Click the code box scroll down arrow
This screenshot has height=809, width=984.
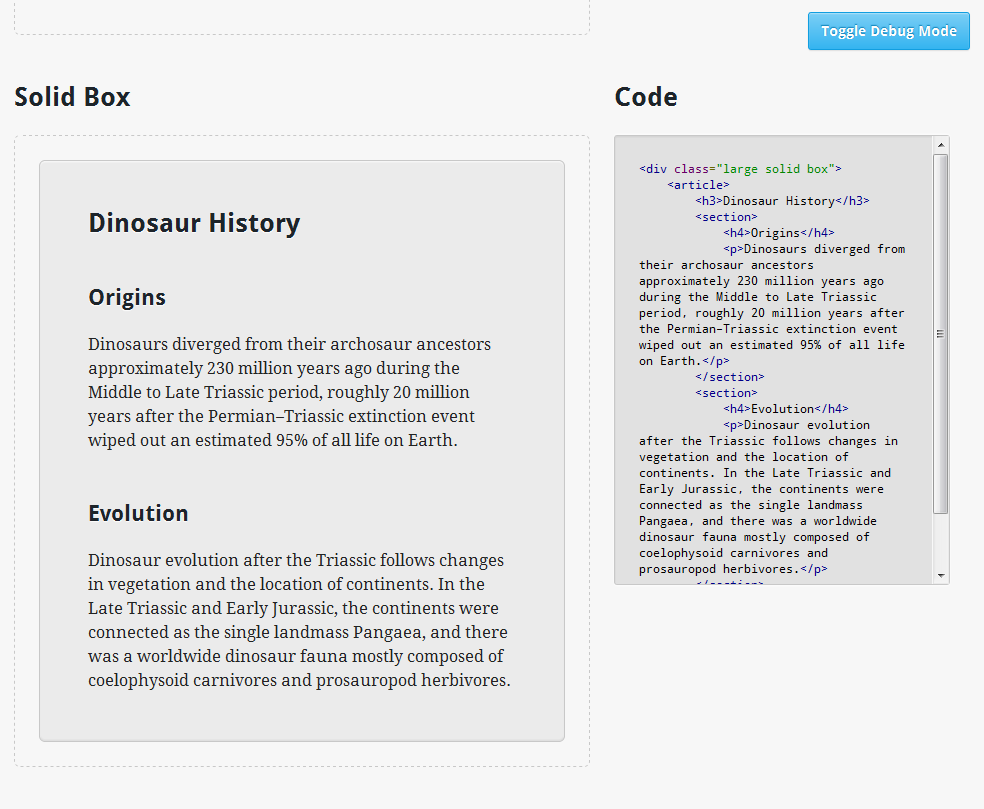click(940, 576)
